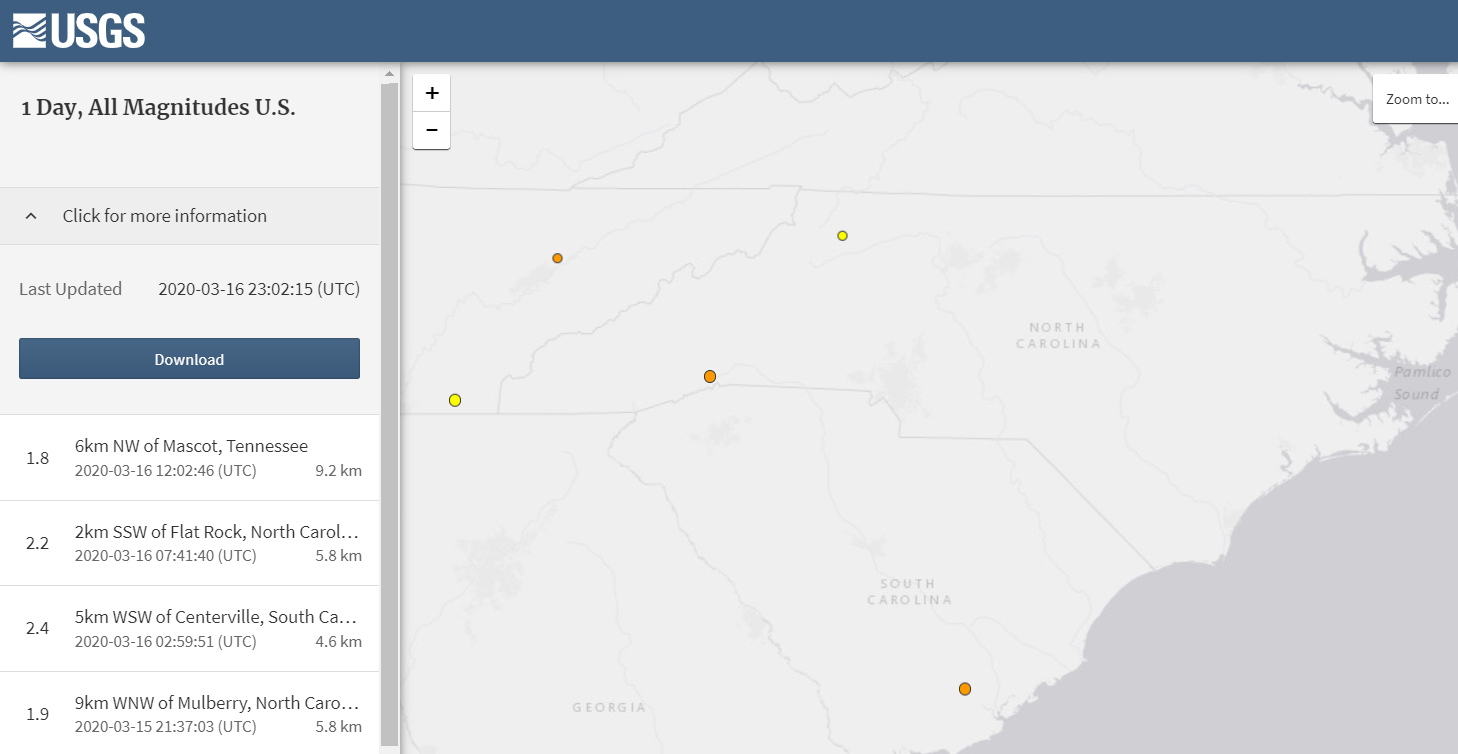Click the Last Updated timestamp 2020-03-16 23:02:15
The height and width of the screenshot is (754, 1458).
(259, 289)
